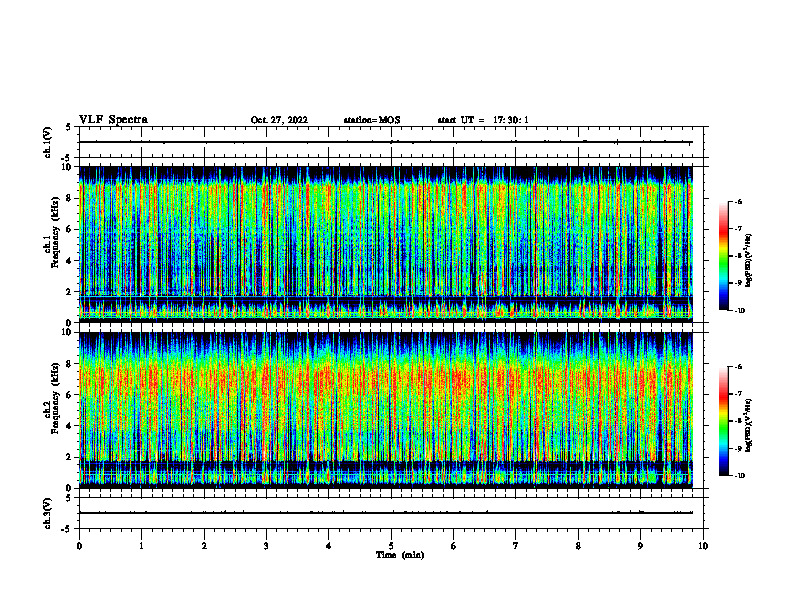792x612 pixels.
Task: Click the ch.2 frequency tick label "8"
Action: [69, 364]
